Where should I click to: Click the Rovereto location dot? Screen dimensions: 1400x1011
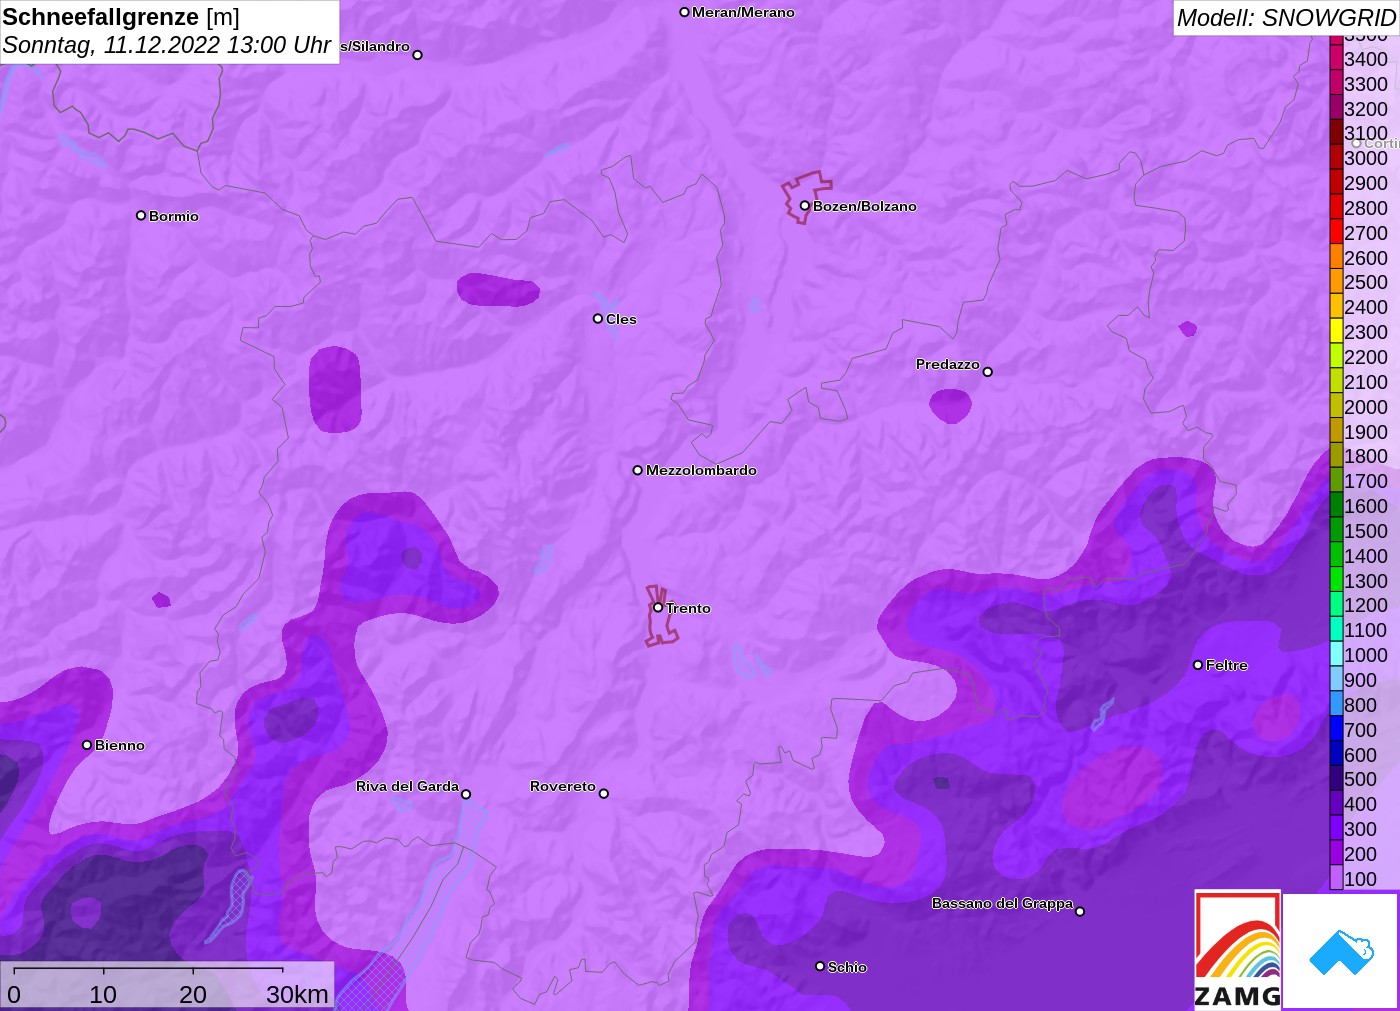point(604,793)
